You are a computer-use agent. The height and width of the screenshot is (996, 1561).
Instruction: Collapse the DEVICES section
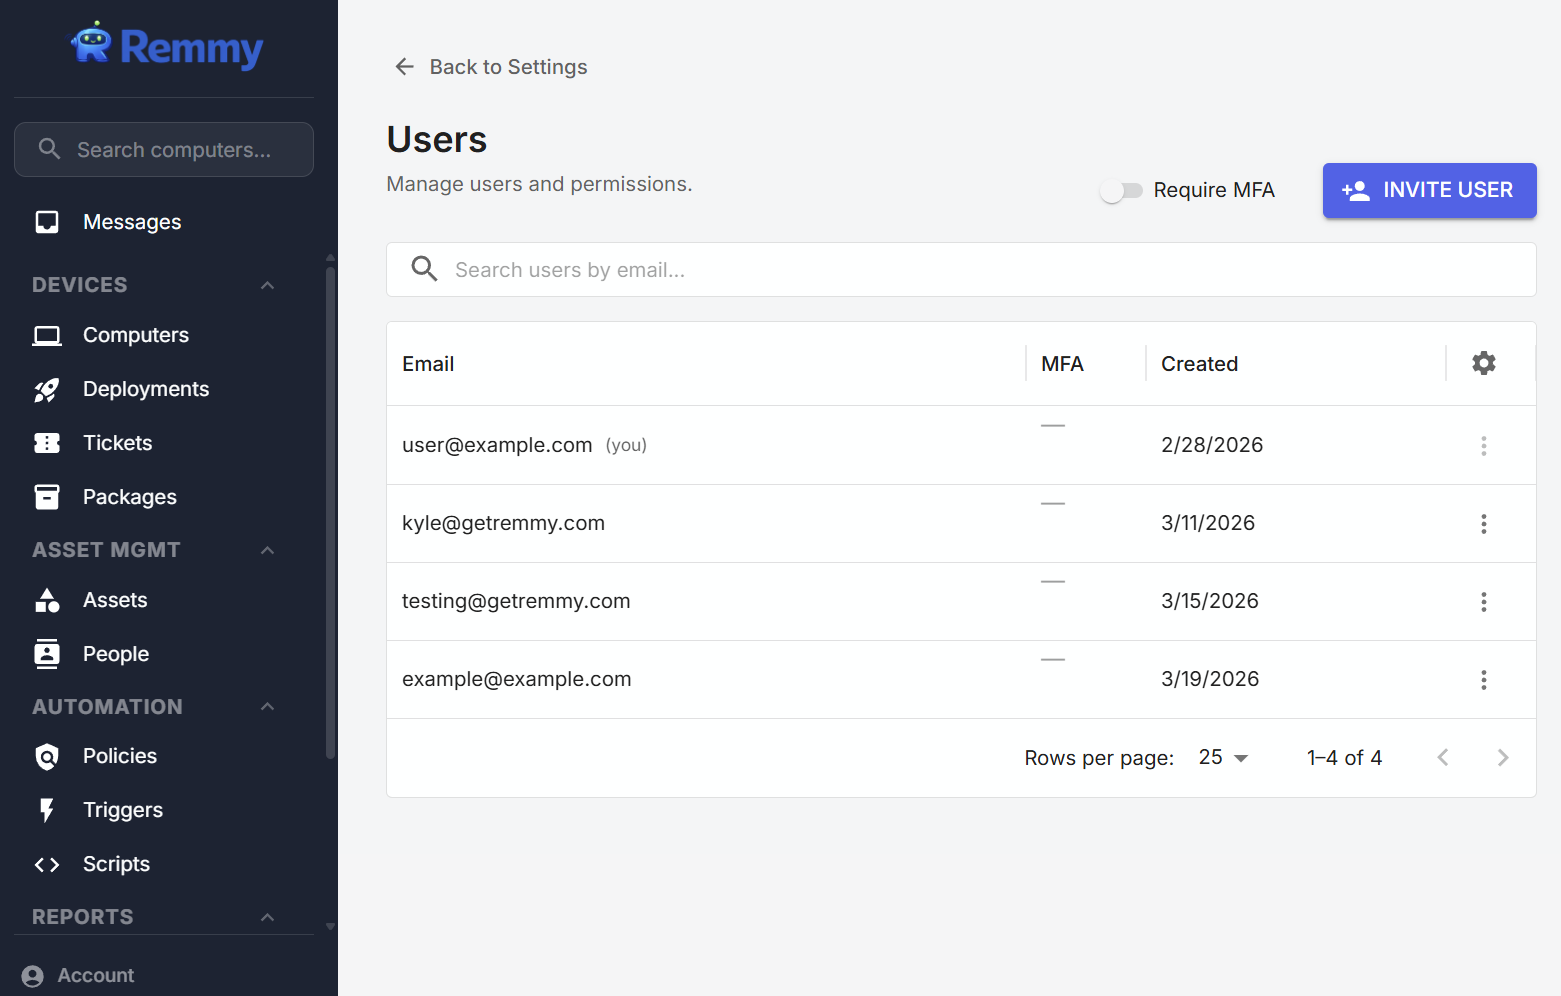pyautogui.click(x=267, y=285)
